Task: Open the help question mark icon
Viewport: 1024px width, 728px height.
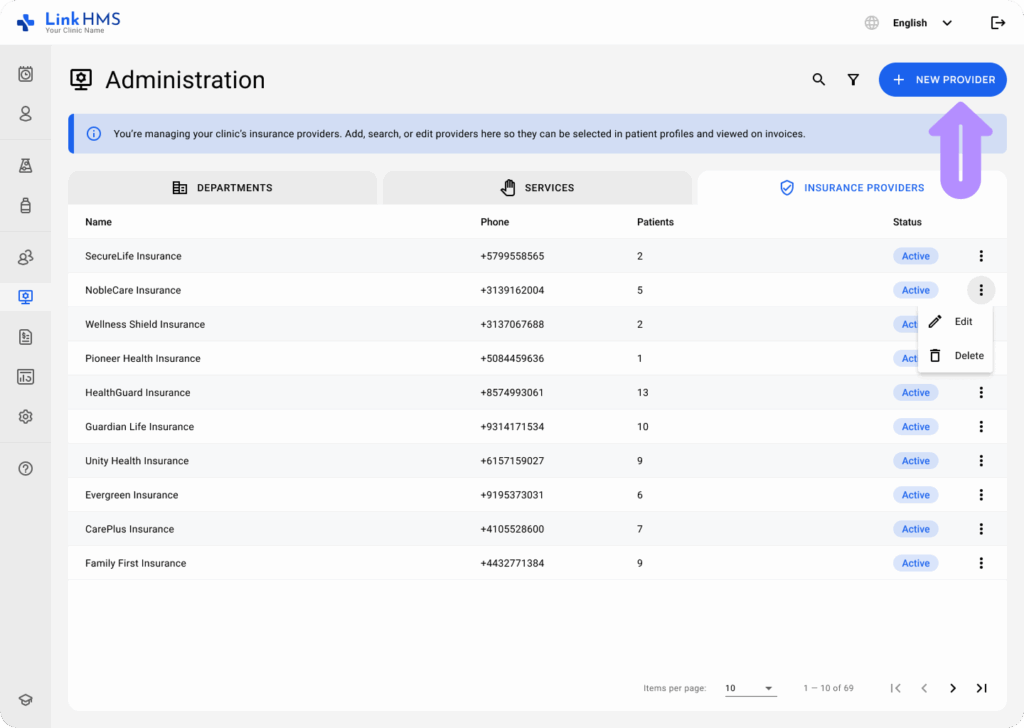Action: (26, 469)
